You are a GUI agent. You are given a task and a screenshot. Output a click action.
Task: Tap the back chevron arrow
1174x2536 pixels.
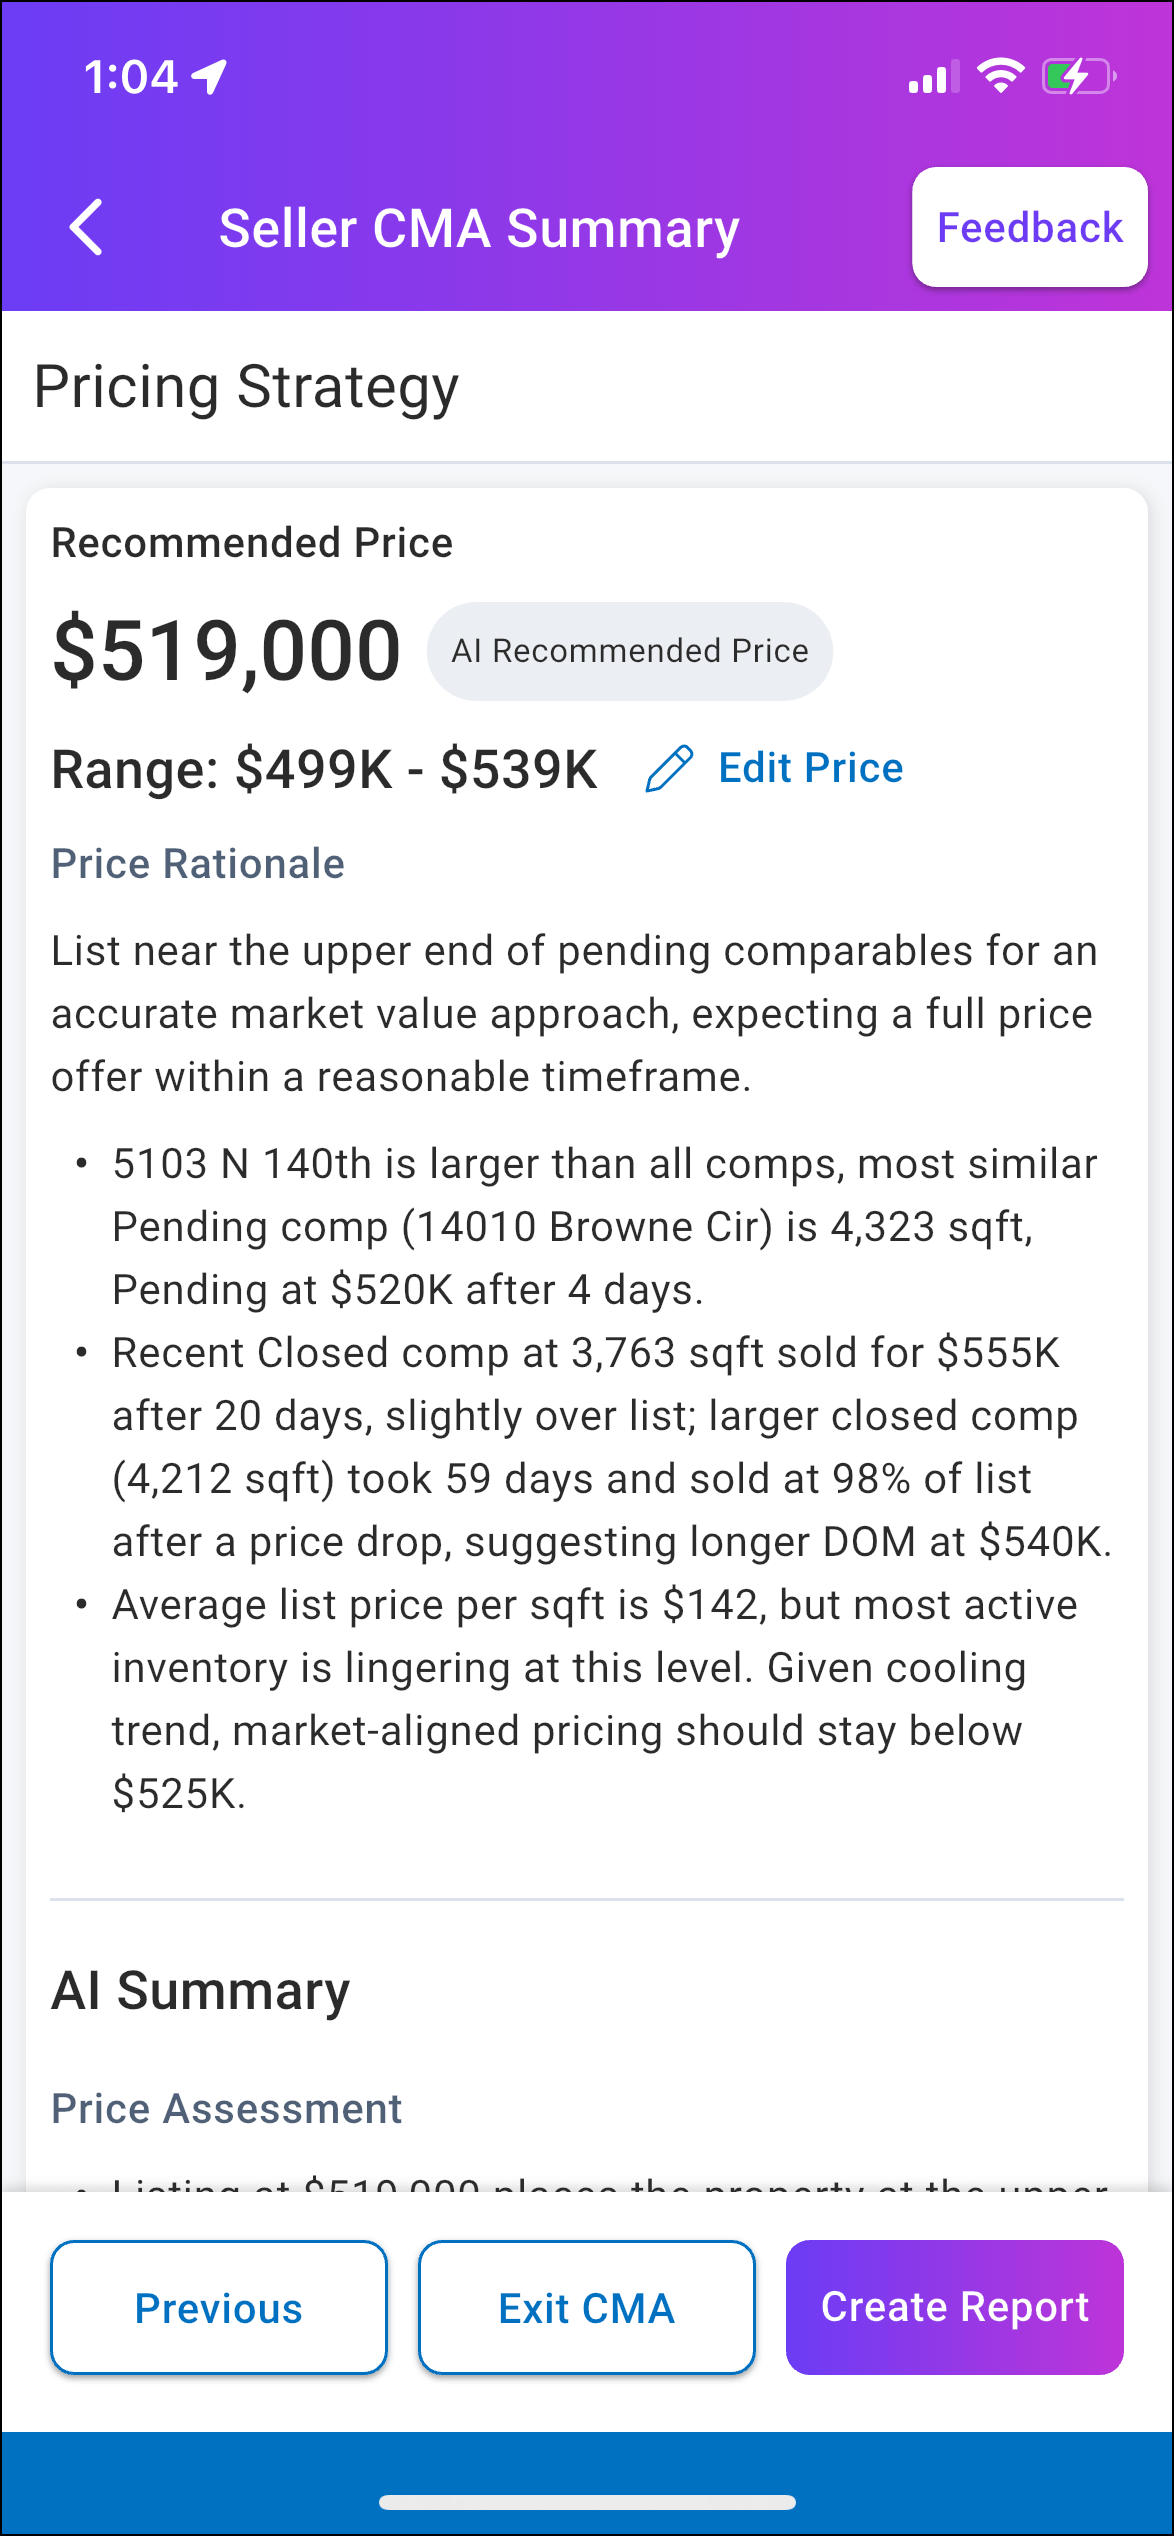87,228
